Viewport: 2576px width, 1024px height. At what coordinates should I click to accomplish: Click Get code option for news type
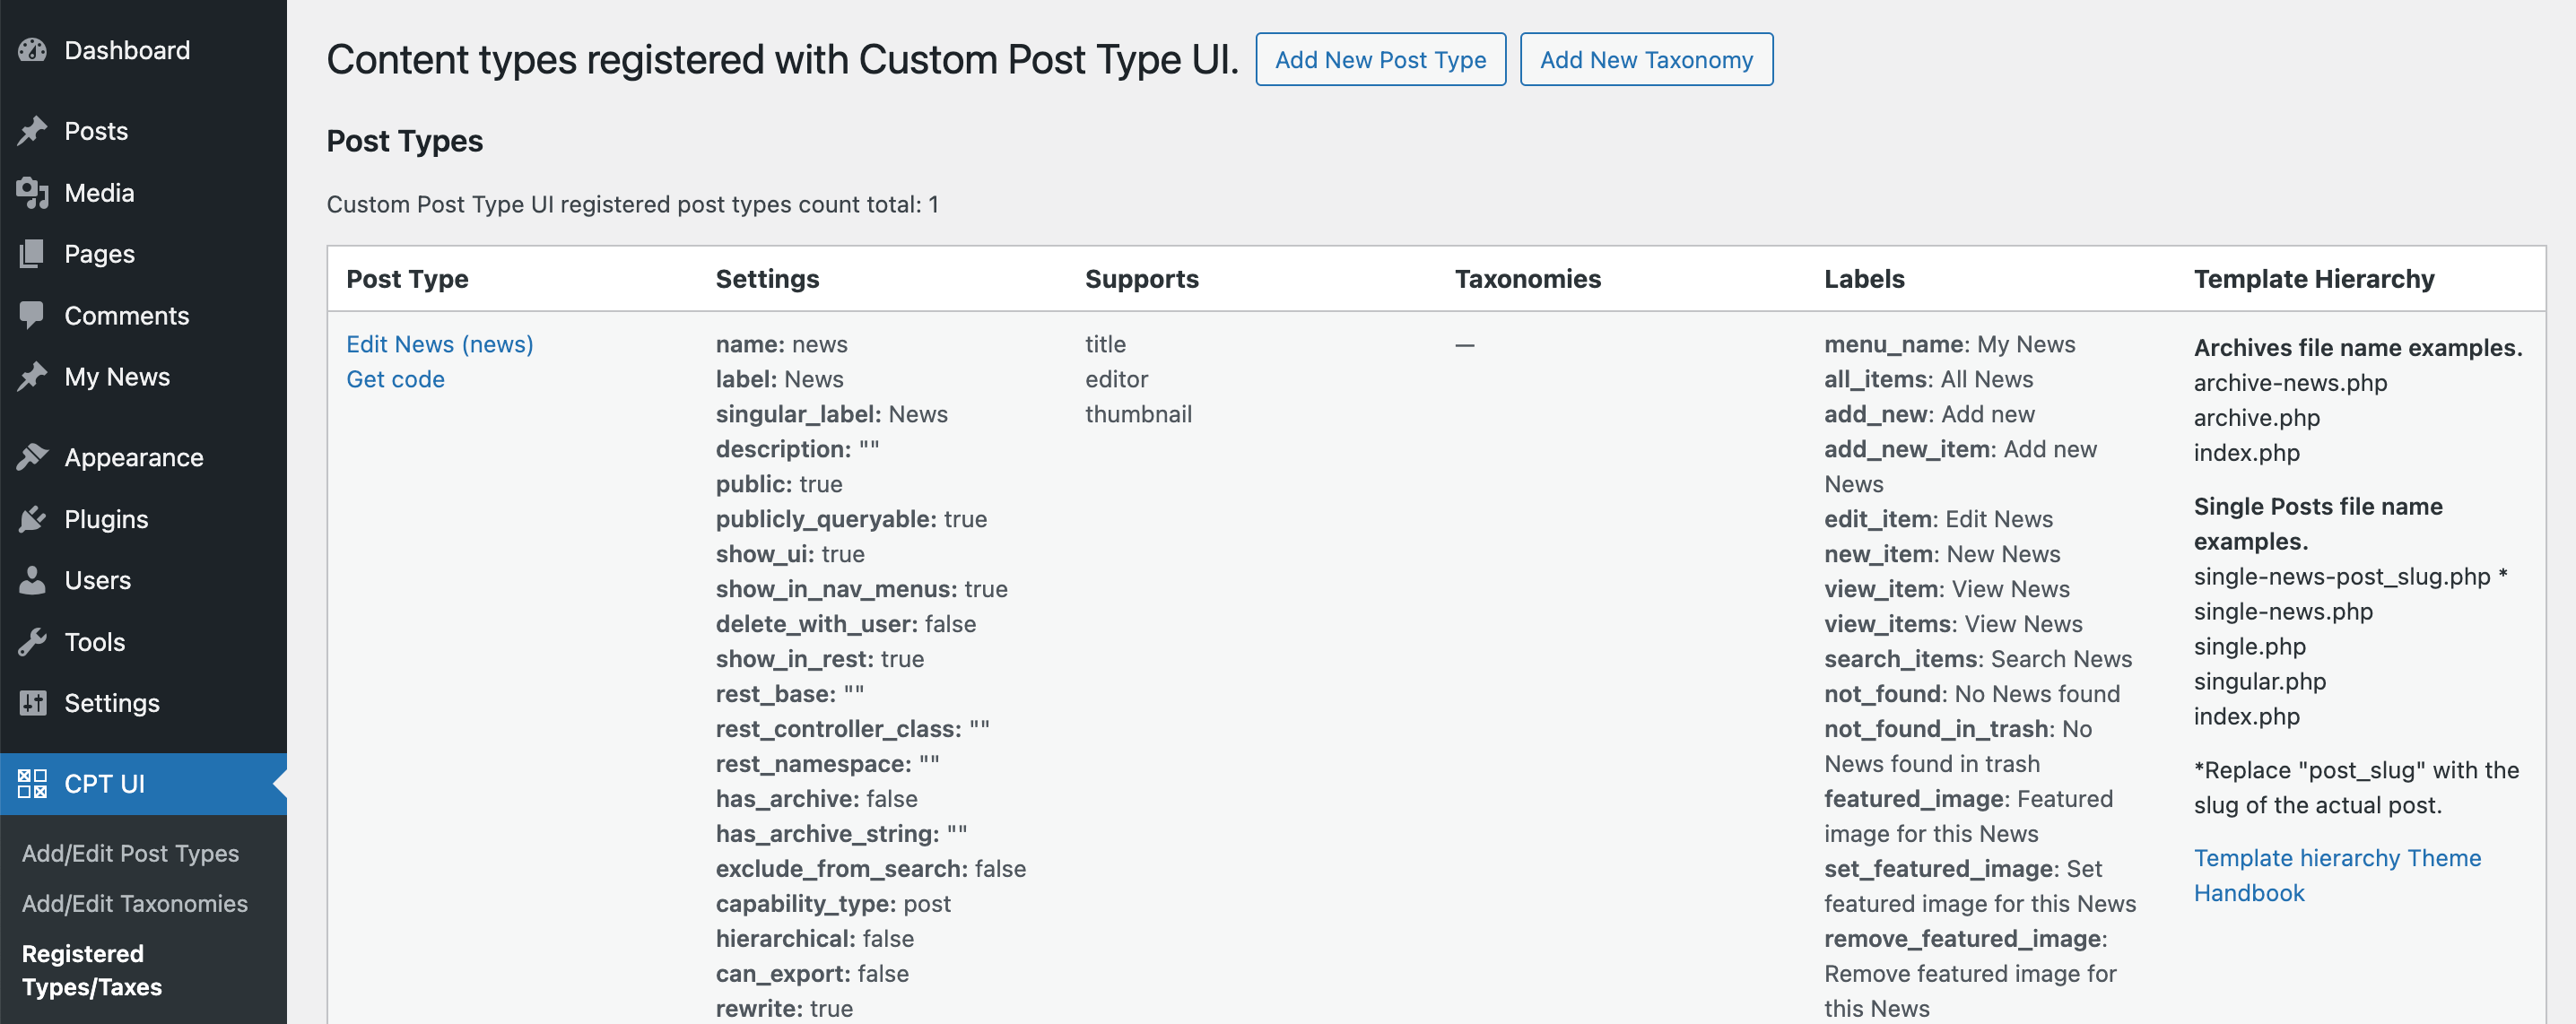tap(395, 378)
